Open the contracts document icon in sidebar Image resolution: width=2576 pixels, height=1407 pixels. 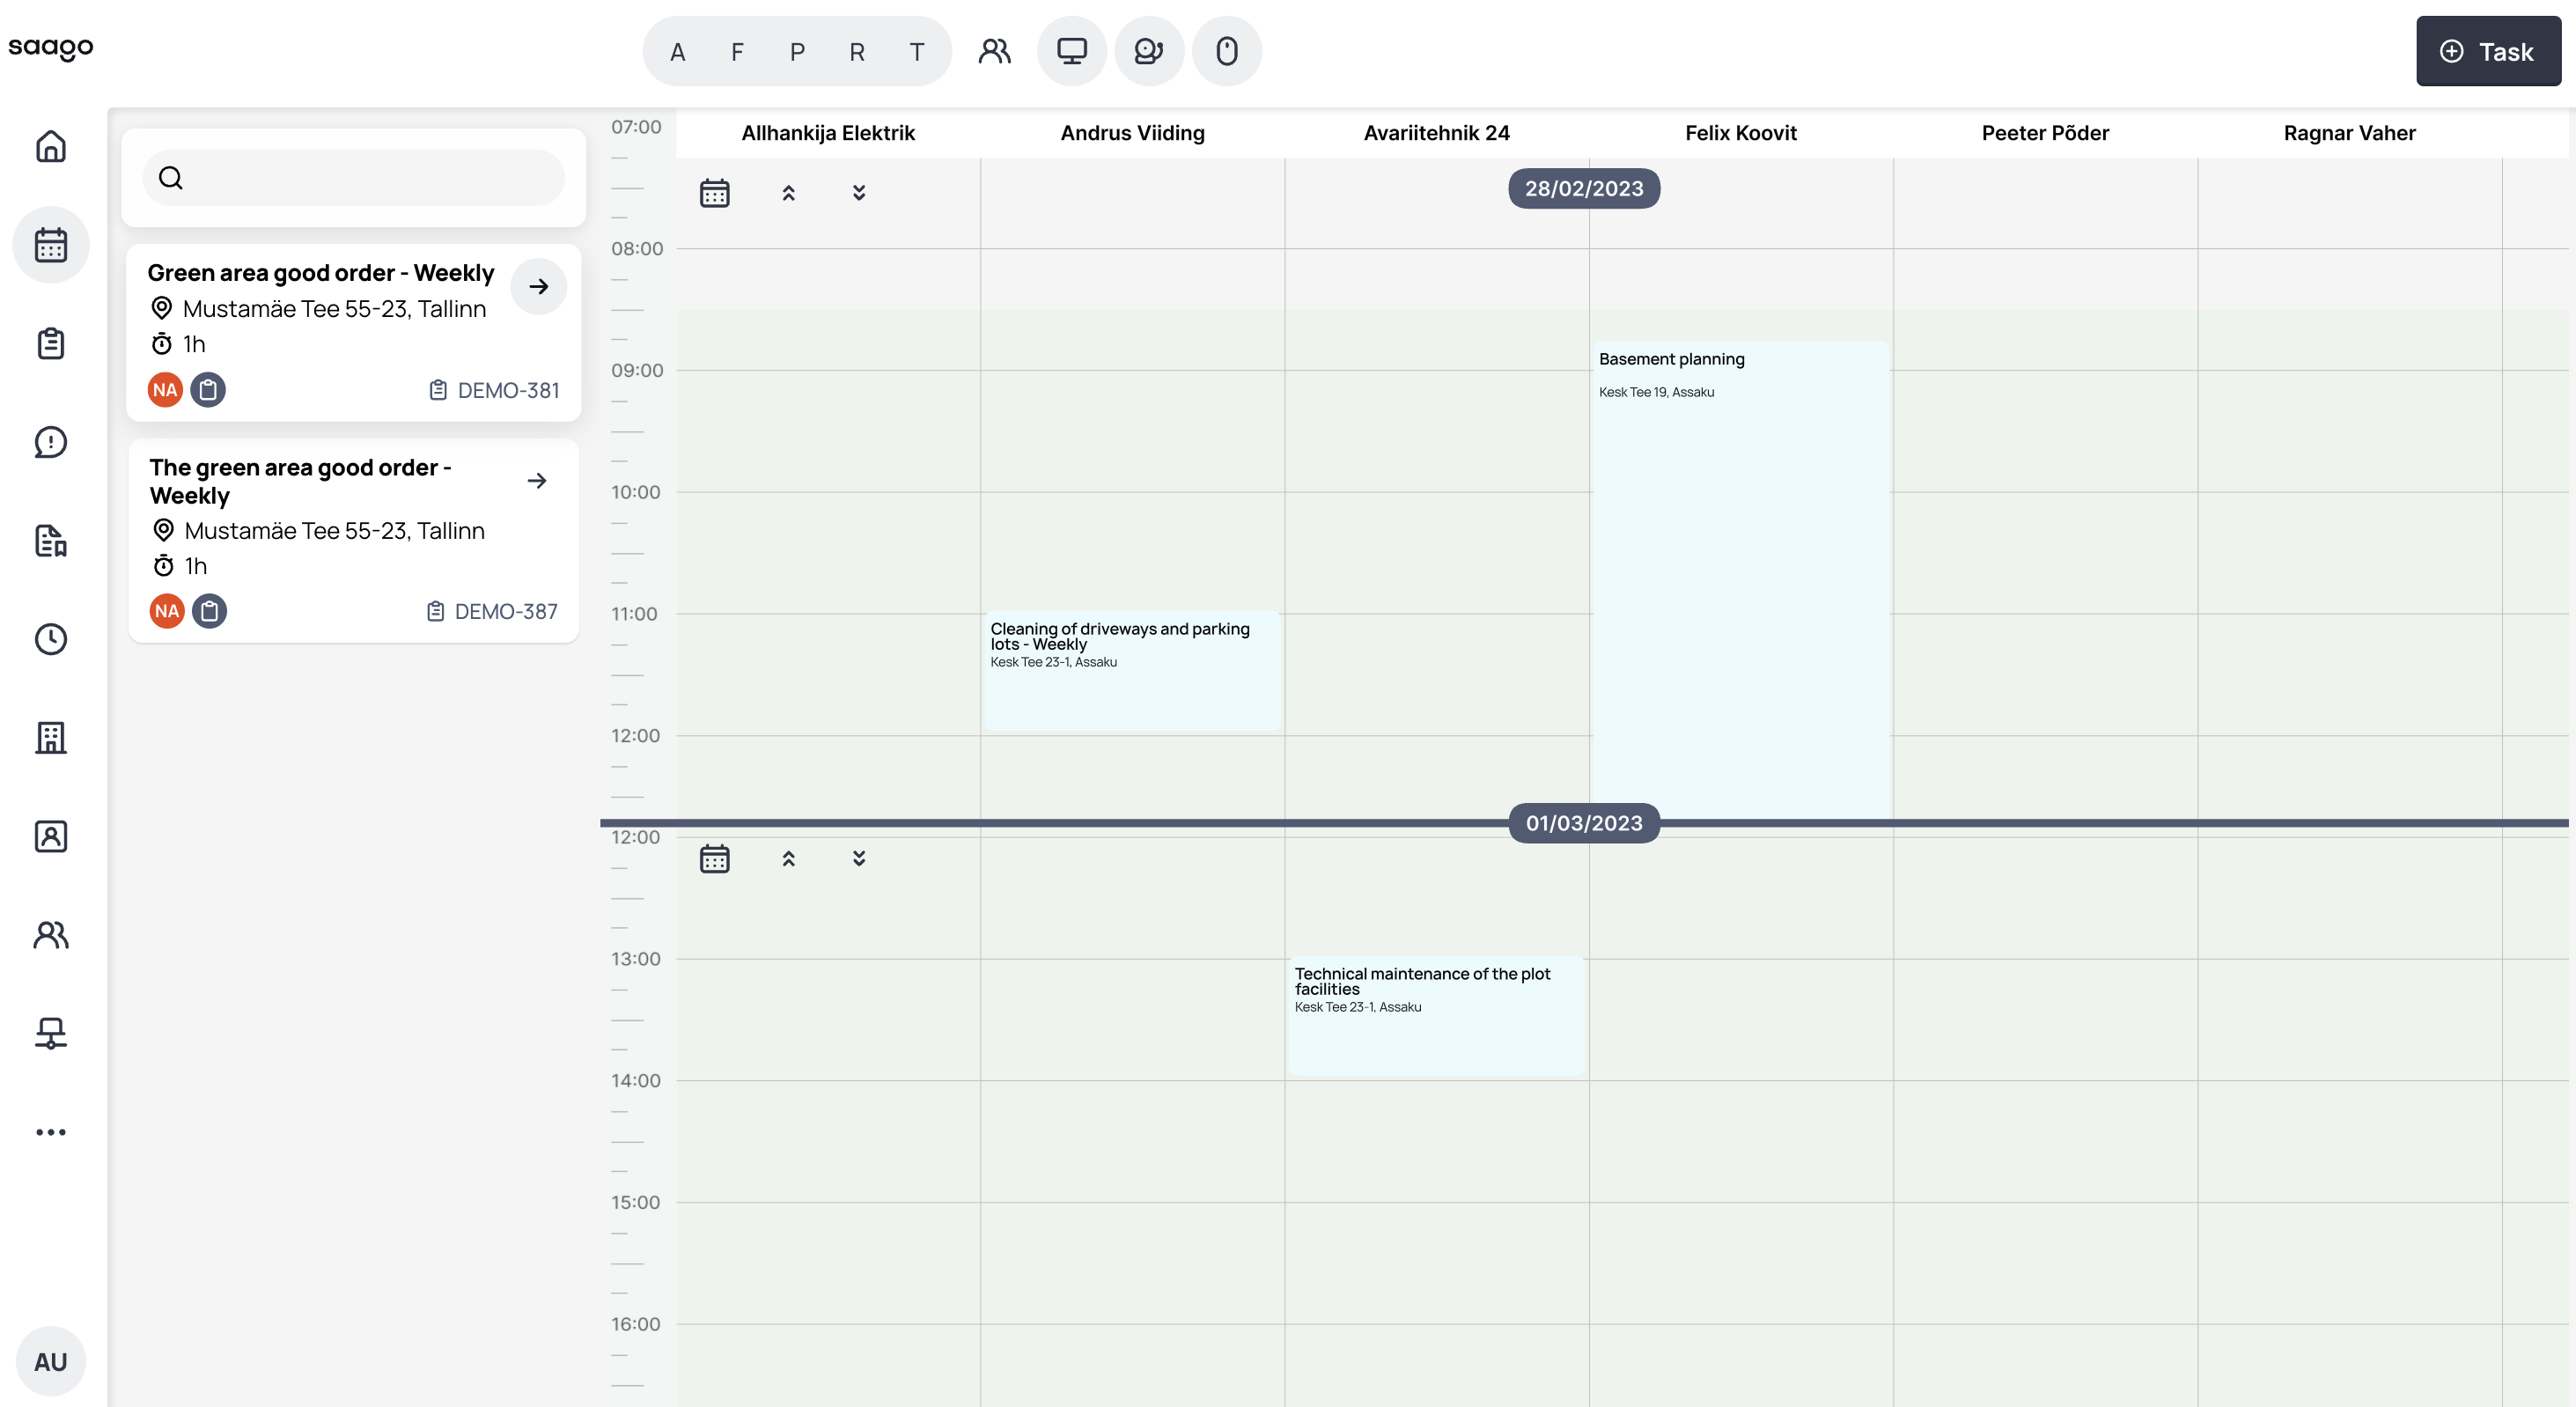[51, 541]
